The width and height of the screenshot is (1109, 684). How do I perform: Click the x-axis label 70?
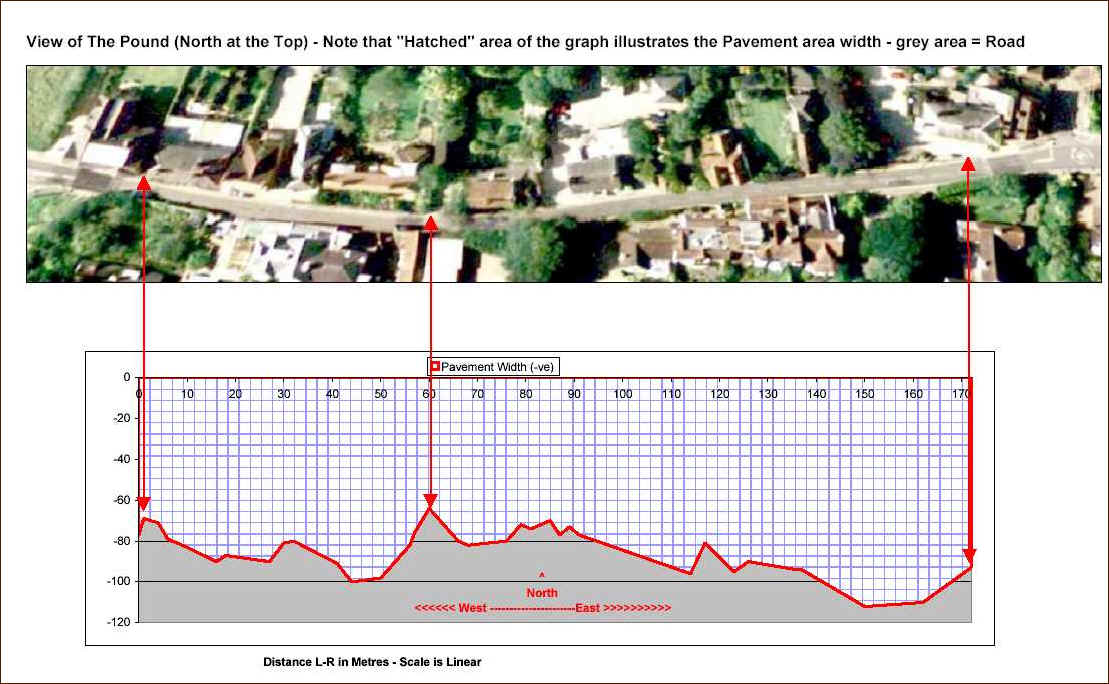coord(477,394)
